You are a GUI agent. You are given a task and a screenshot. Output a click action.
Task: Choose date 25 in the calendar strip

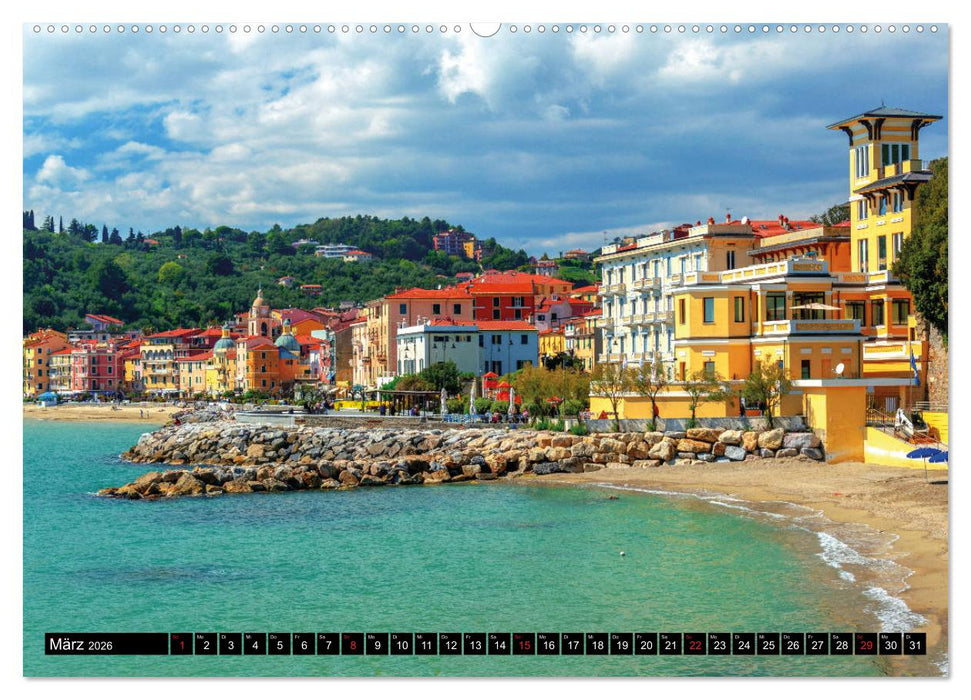point(768,644)
